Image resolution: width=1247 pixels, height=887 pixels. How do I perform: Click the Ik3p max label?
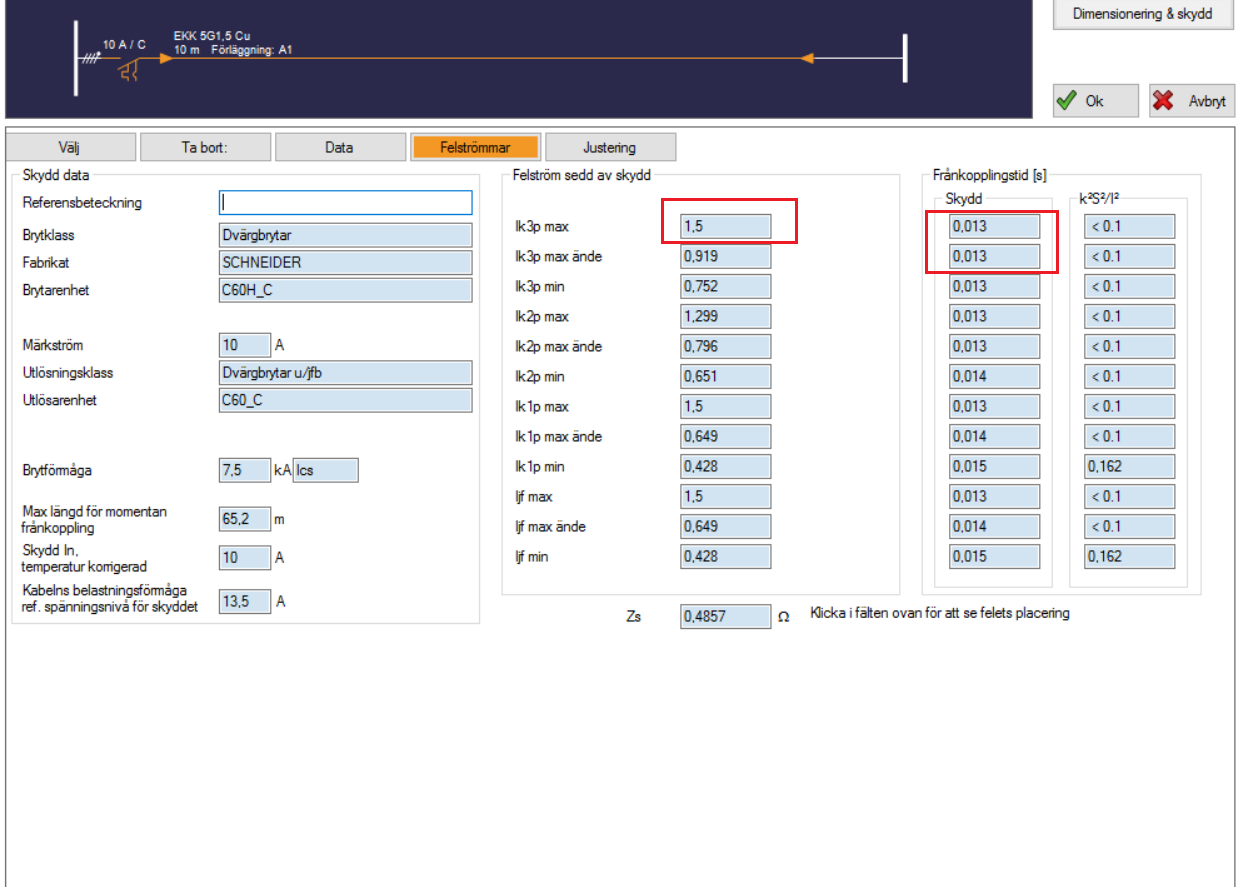pyautogui.click(x=541, y=227)
